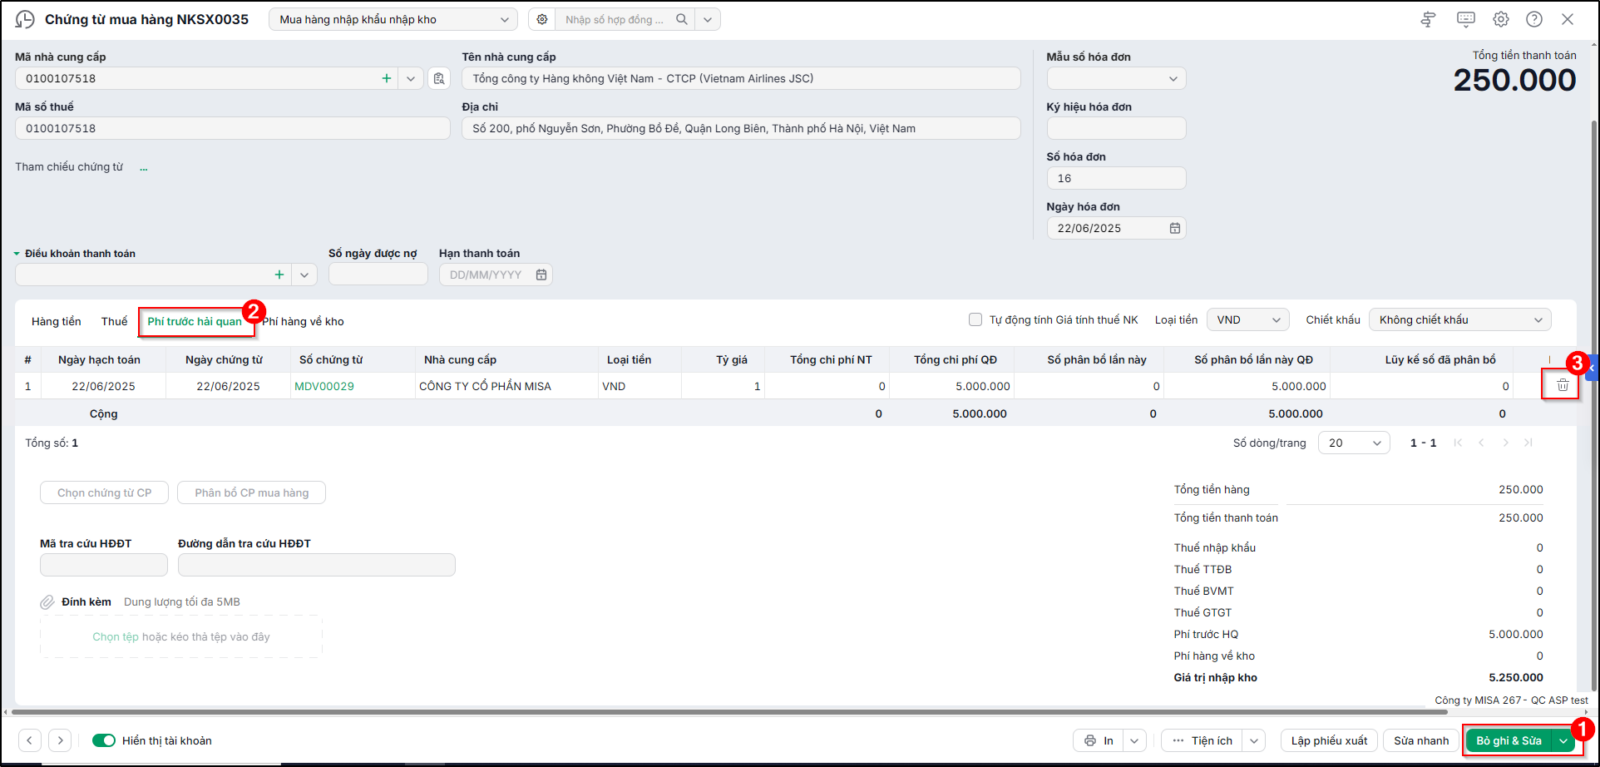Open contract settings gear icon
Image resolution: width=1600 pixels, height=767 pixels.
click(542, 19)
